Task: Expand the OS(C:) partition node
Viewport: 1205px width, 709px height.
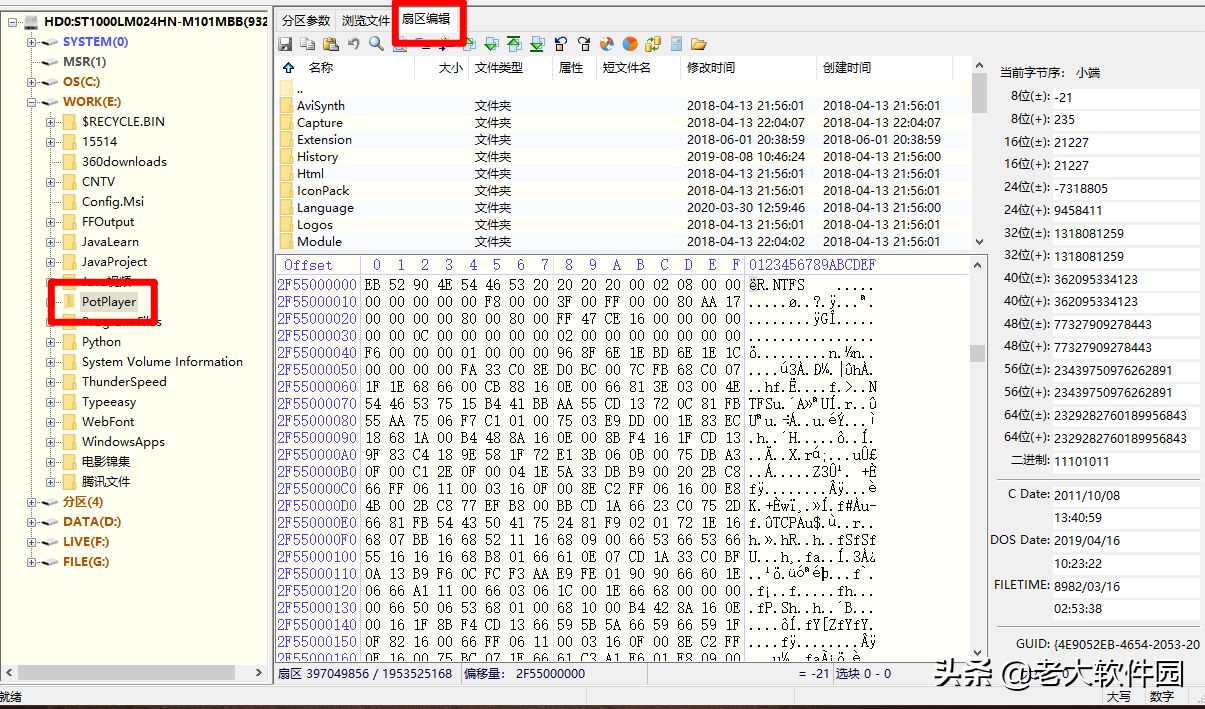Action: 32,82
